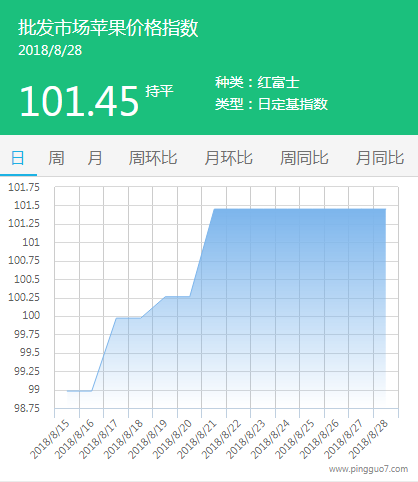418x482 pixels.
Task: Click the 101.75 y-axis label
Action: tap(24, 187)
